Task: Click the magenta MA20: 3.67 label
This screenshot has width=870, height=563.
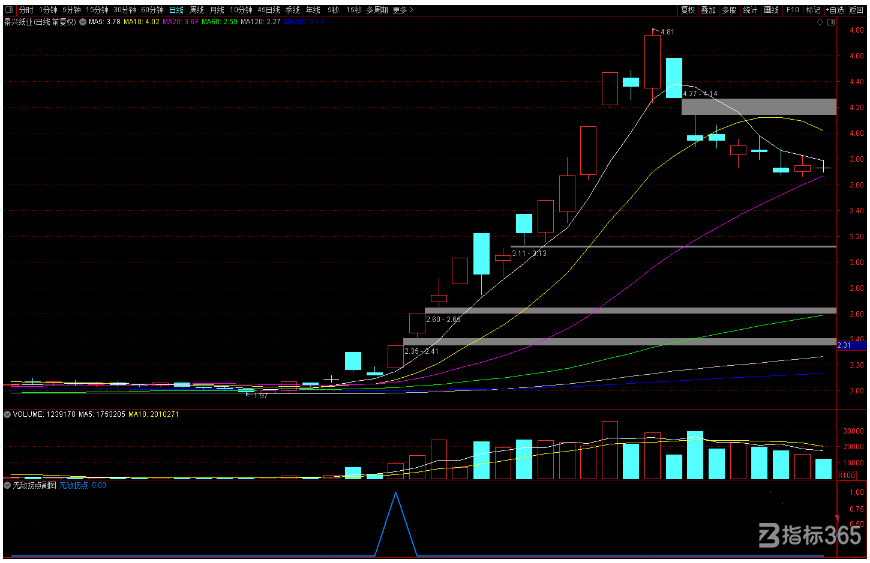Action: click(180, 22)
